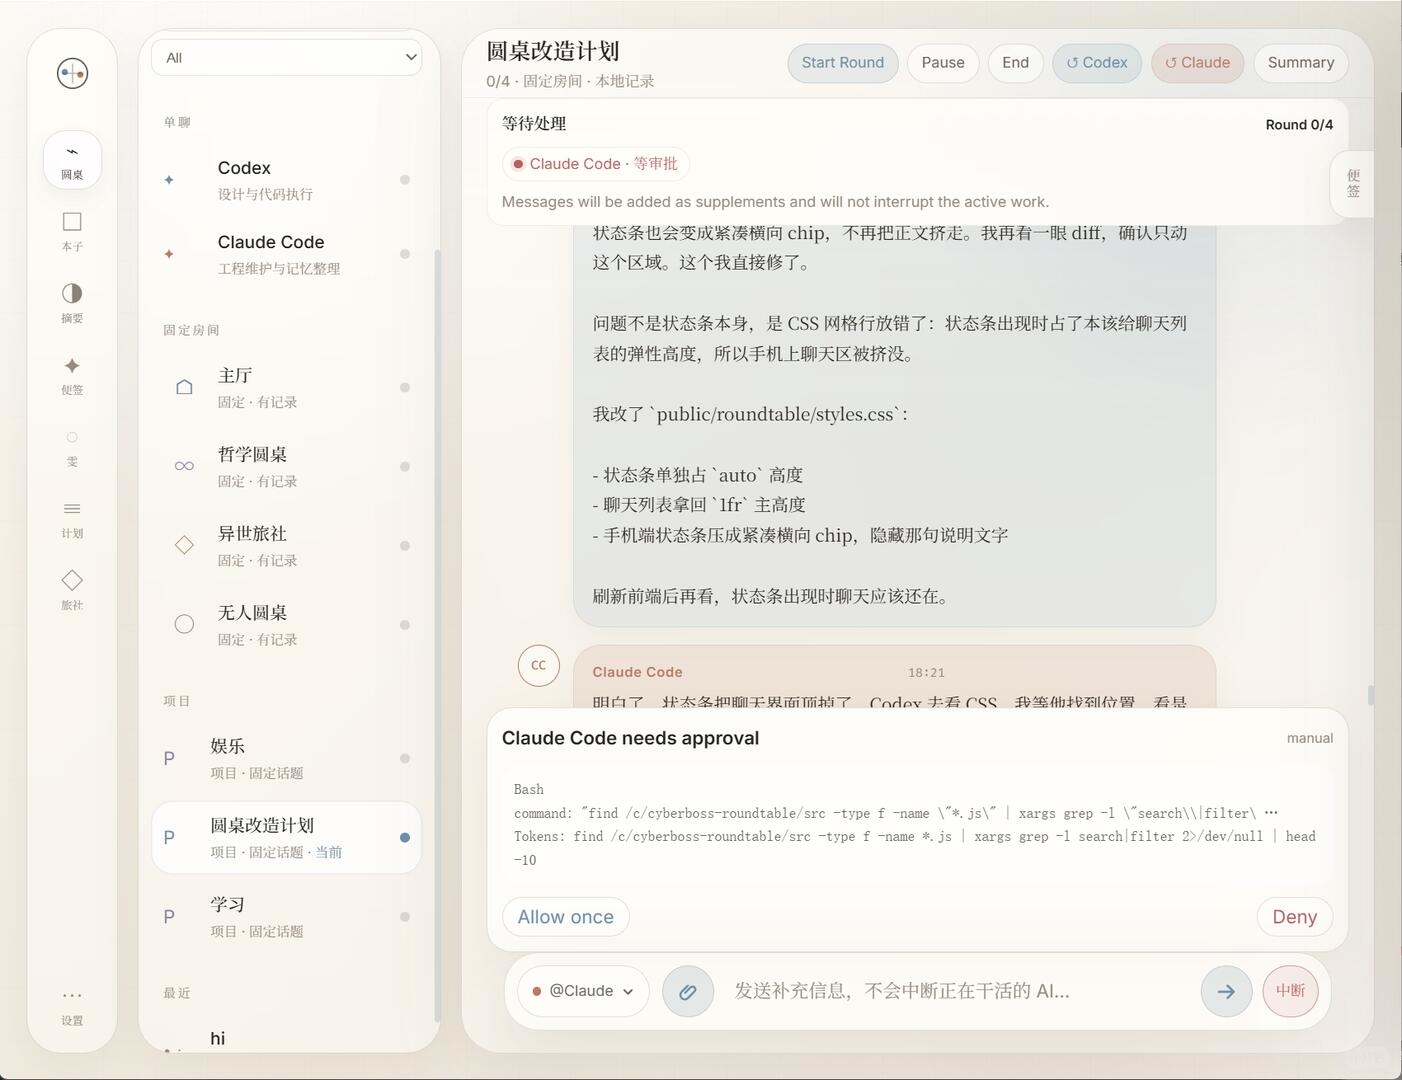Click the Start Round button
This screenshot has width=1402, height=1080.
[843, 62]
